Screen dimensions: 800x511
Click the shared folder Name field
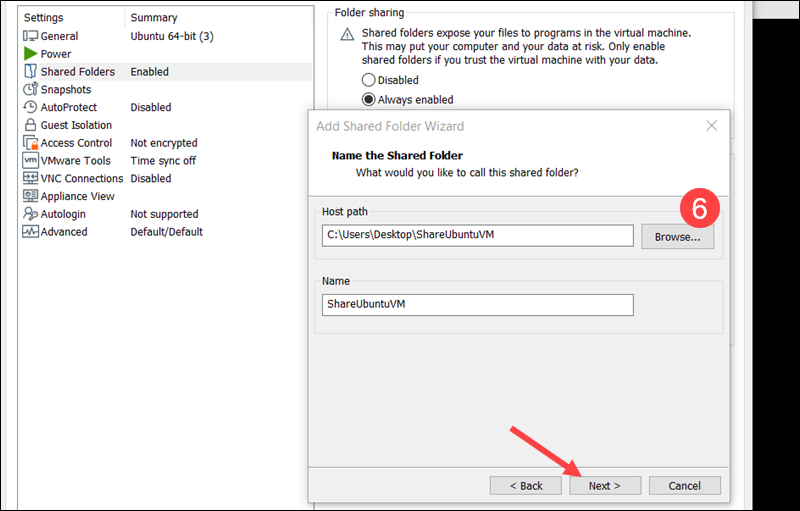click(478, 305)
